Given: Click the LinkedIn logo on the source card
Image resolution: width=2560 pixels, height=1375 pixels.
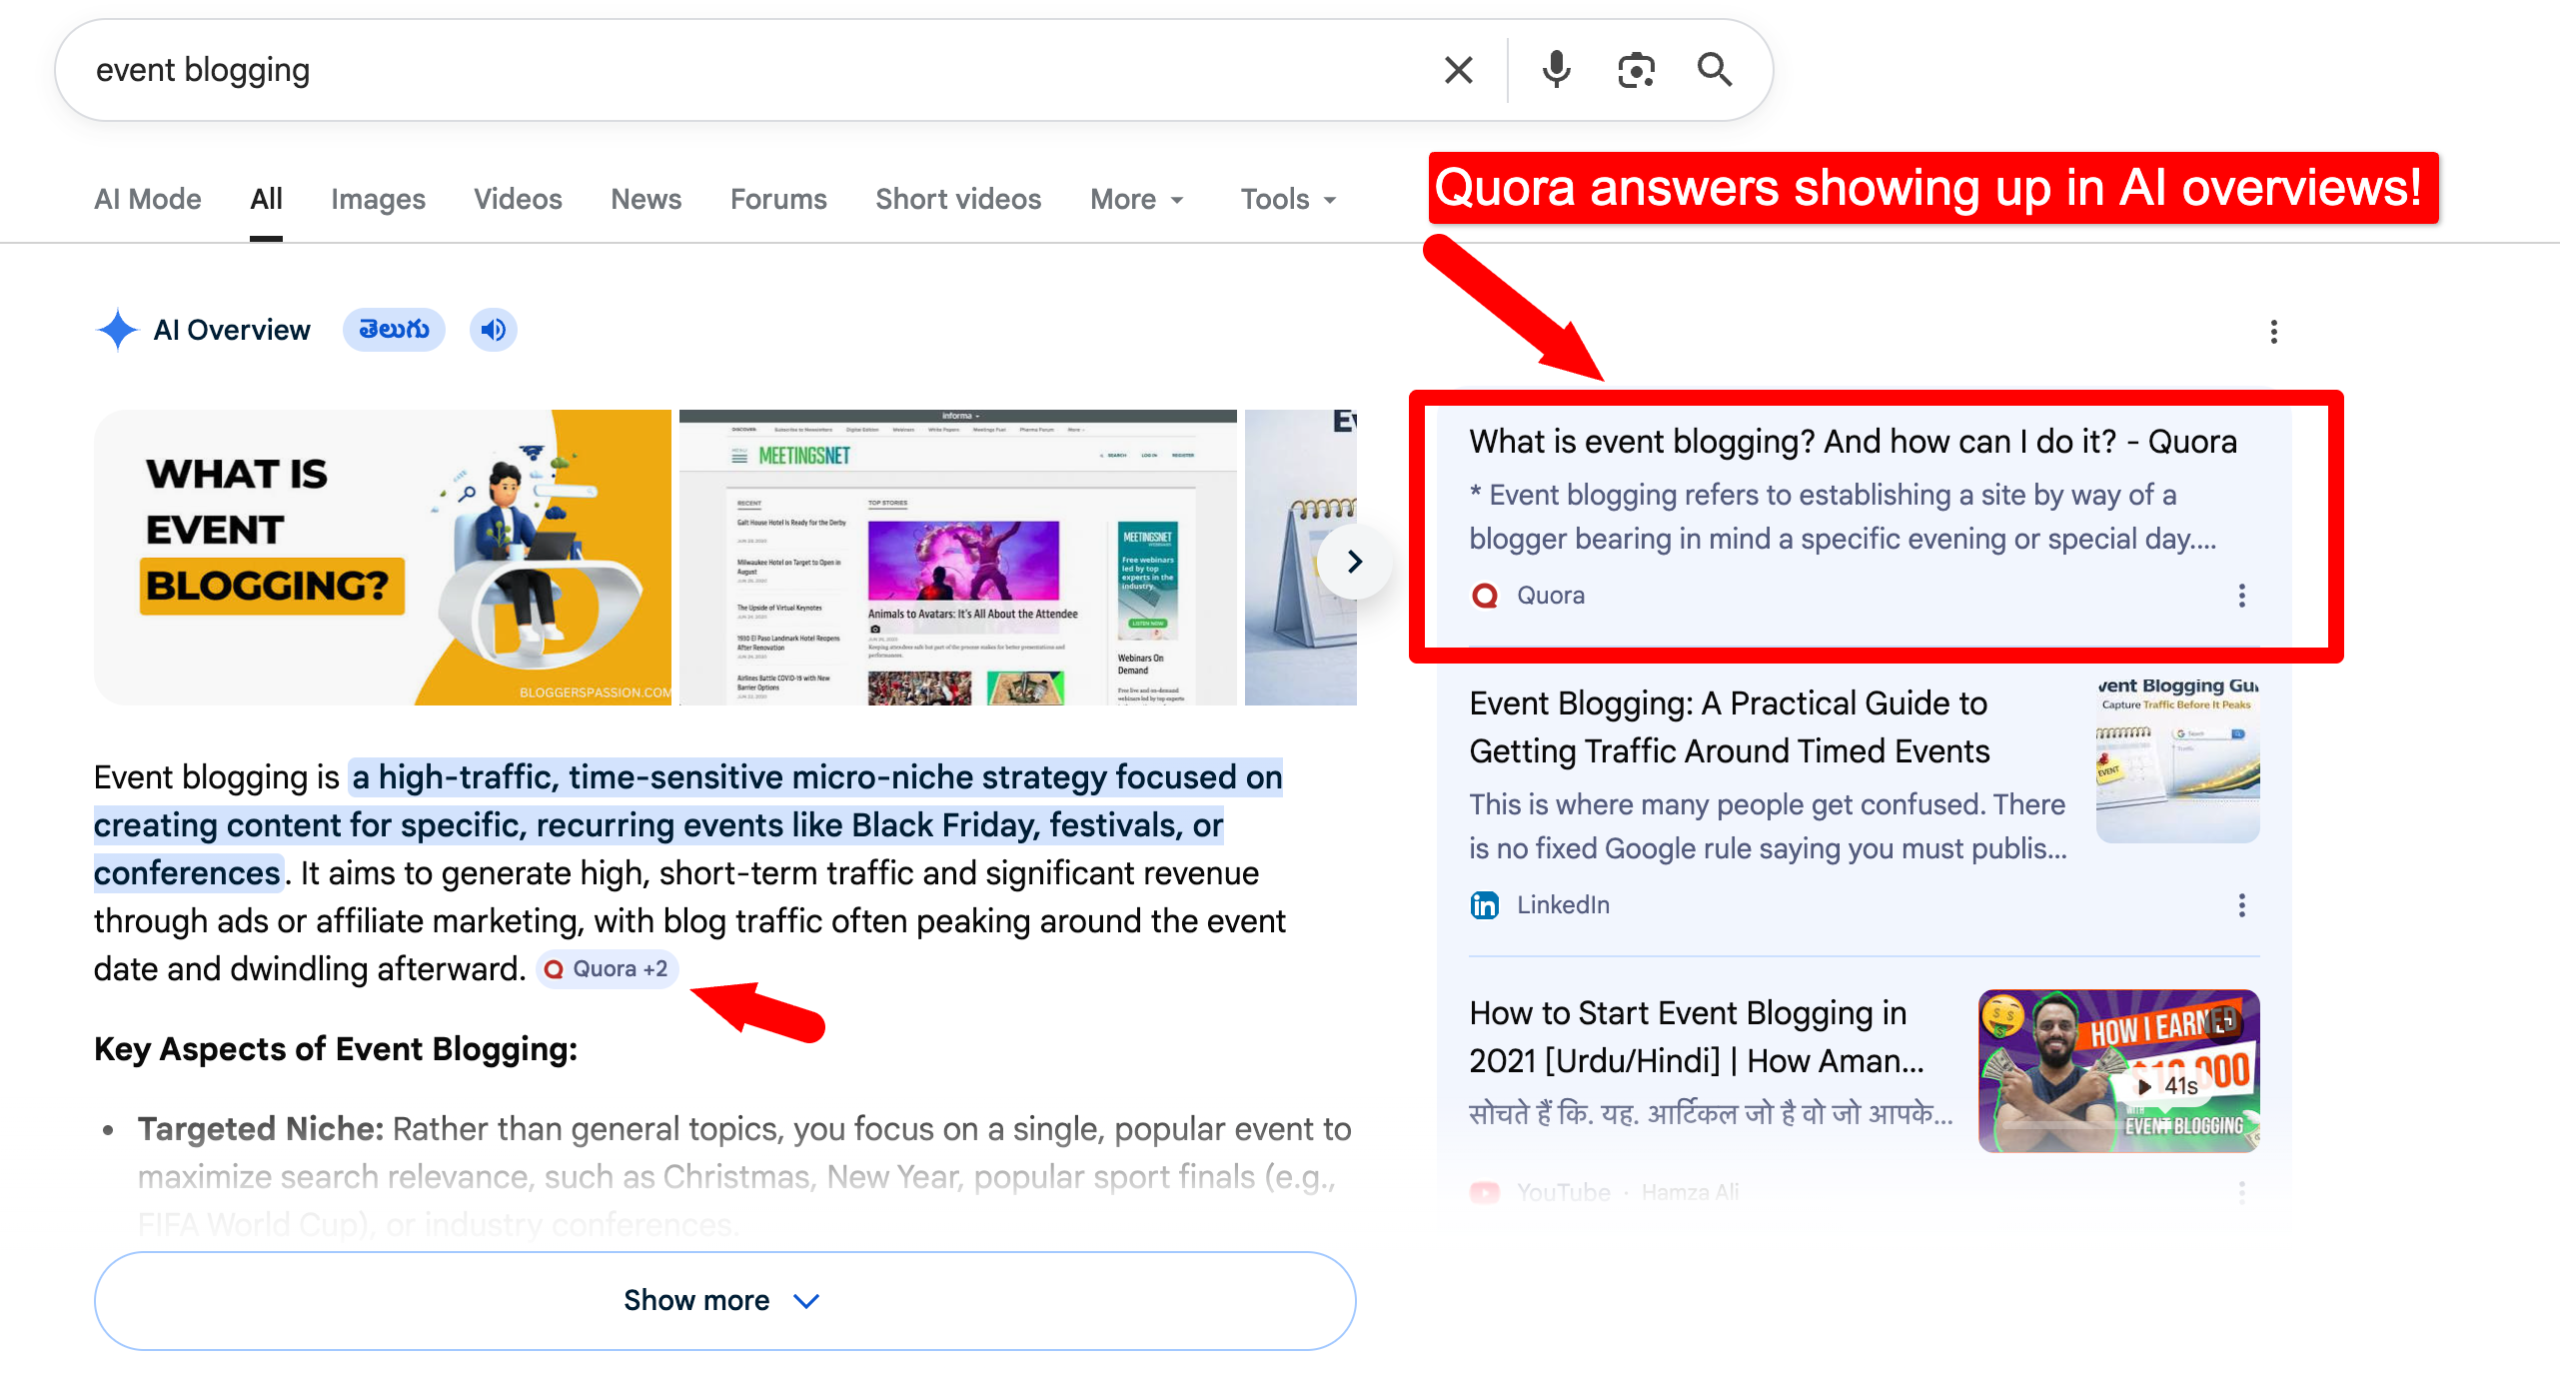Looking at the screenshot, I should point(1485,905).
